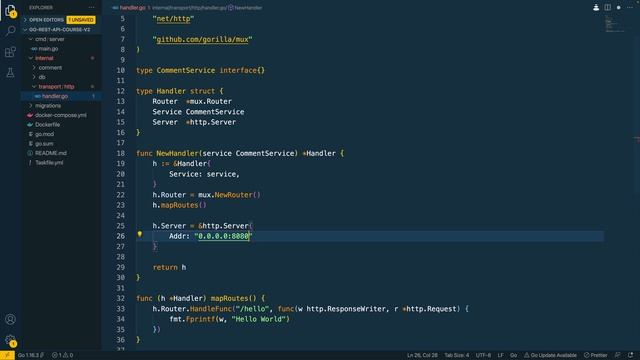
Task: Click "return h" on line 29
Action: pos(169,267)
